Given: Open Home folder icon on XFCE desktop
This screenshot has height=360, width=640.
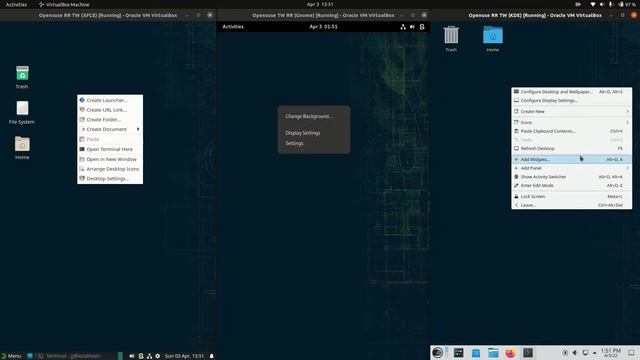Looking at the screenshot, I should pyautogui.click(x=22, y=144).
